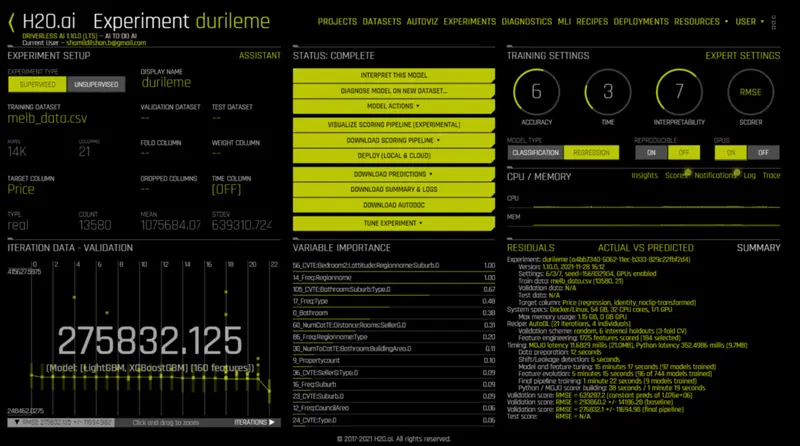Viewport: 800px width, 446px height.
Task: Click Deploy (Local & Cloud)
Action: tap(393, 156)
